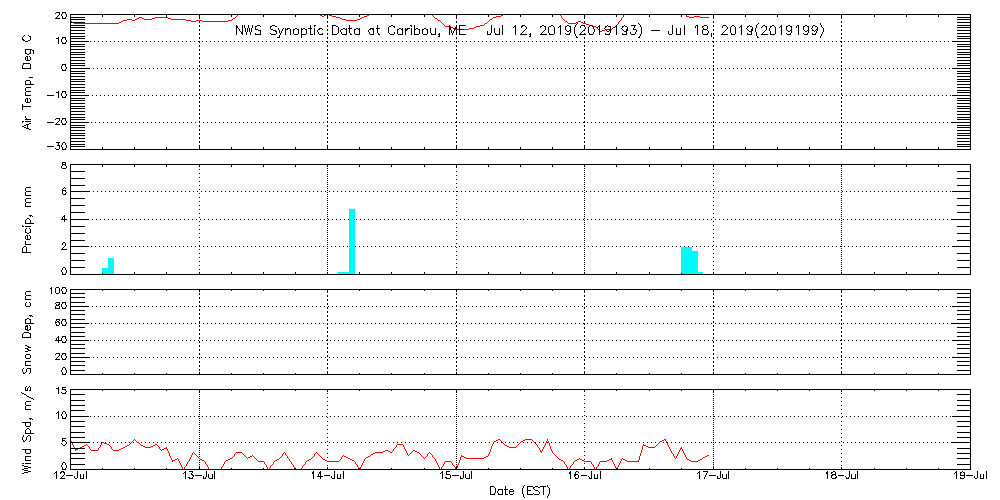
Task: Click the tallest cyan precipitation bar on 14-Jul
Action: click(352, 240)
